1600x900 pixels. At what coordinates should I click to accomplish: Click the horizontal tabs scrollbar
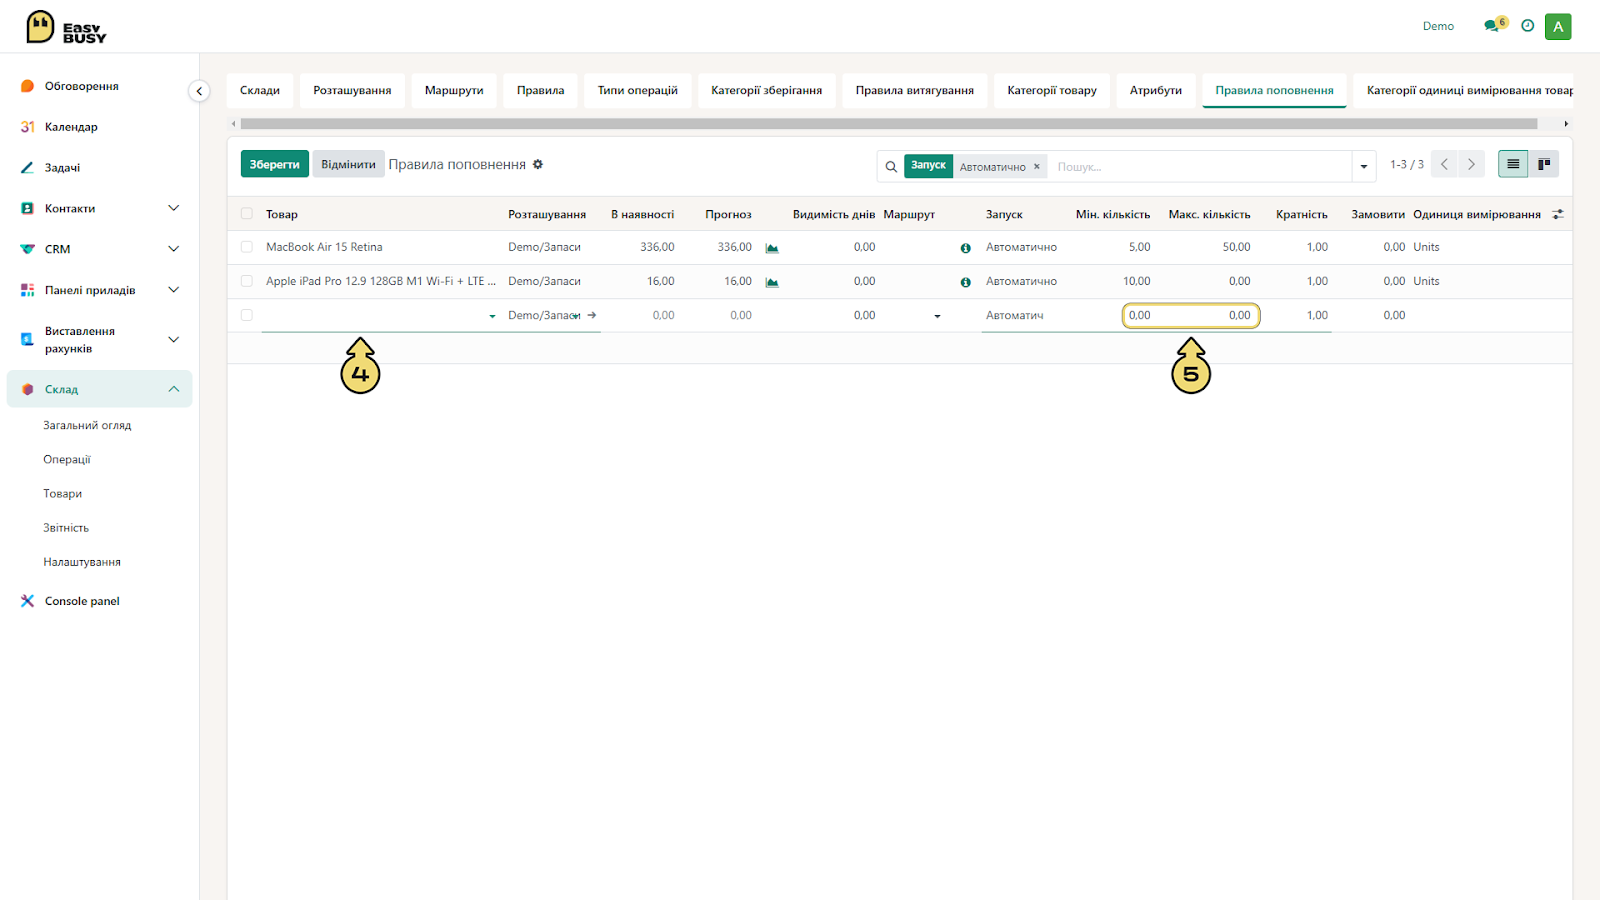(889, 124)
